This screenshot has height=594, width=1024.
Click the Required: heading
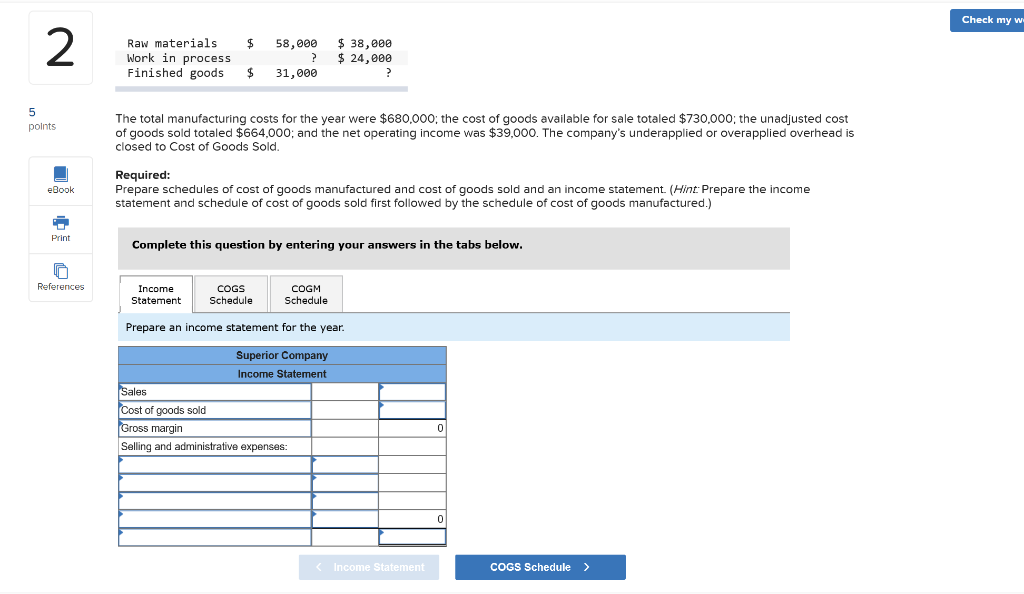coord(142,175)
